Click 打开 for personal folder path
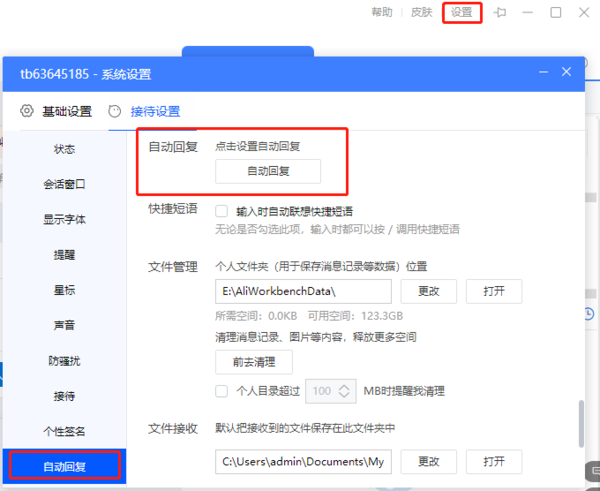Image resolution: width=600 pixels, height=491 pixels. click(x=494, y=291)
